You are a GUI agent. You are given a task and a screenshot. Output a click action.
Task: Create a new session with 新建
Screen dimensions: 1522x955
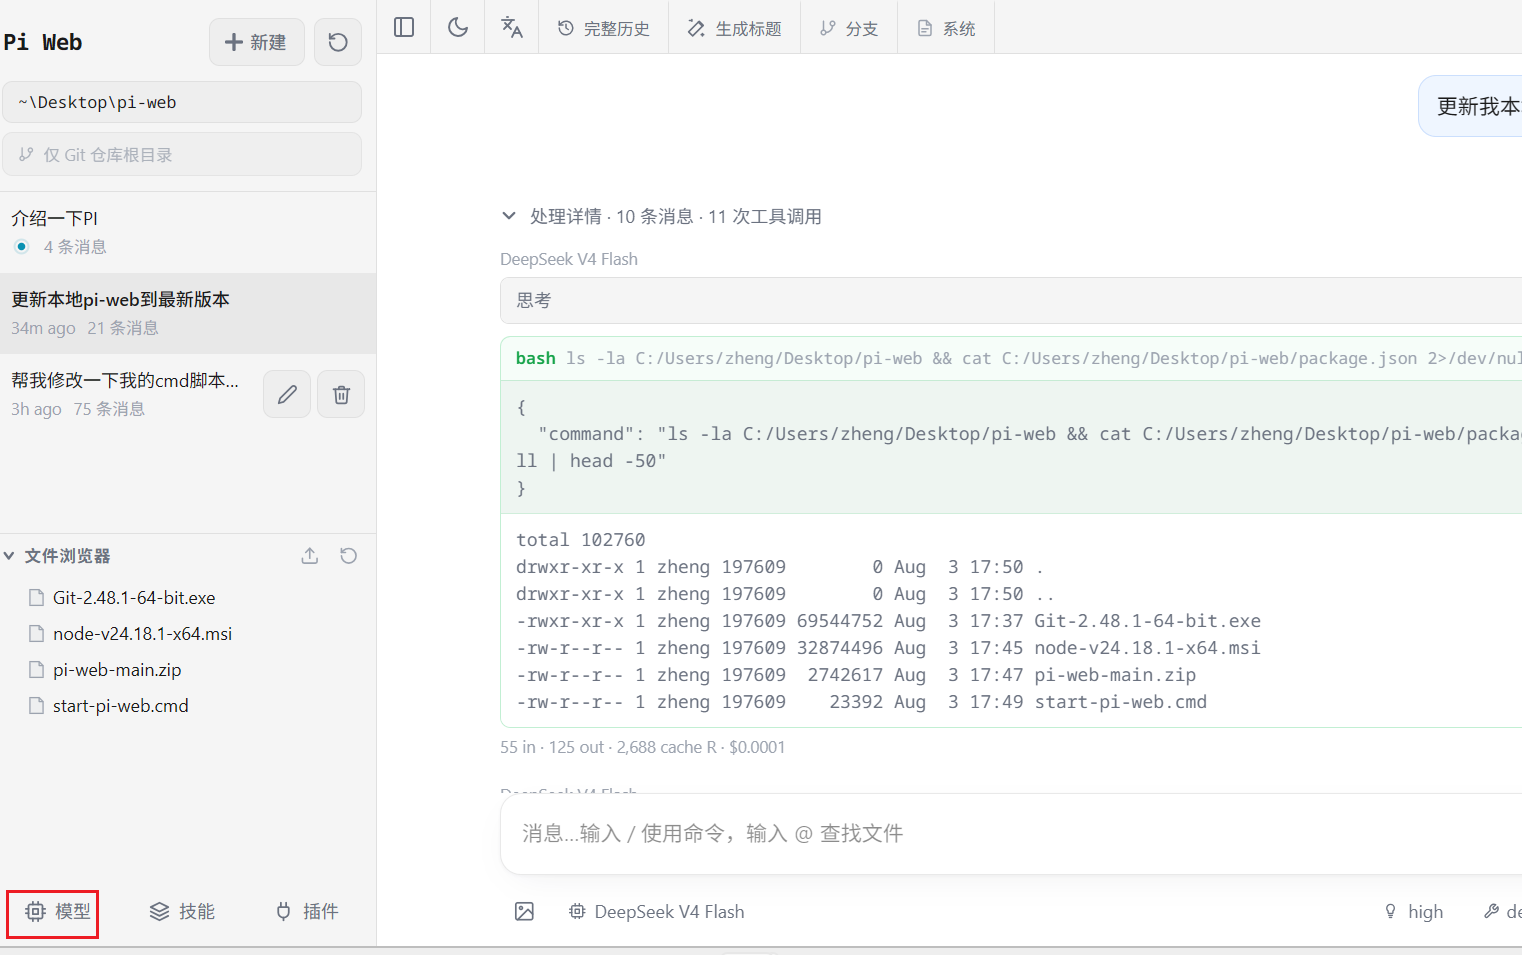[256, 42]
